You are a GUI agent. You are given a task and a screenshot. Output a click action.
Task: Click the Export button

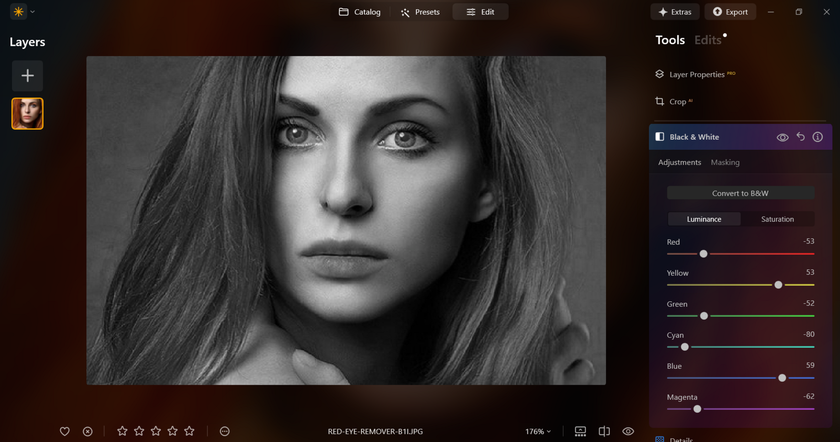pyautogui.click(x=729, y=12)
